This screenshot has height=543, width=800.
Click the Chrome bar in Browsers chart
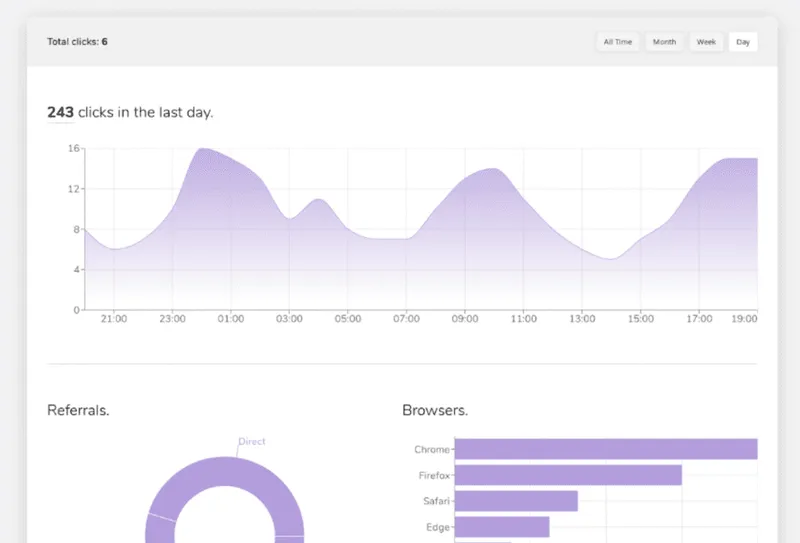(x=606, y=449)
